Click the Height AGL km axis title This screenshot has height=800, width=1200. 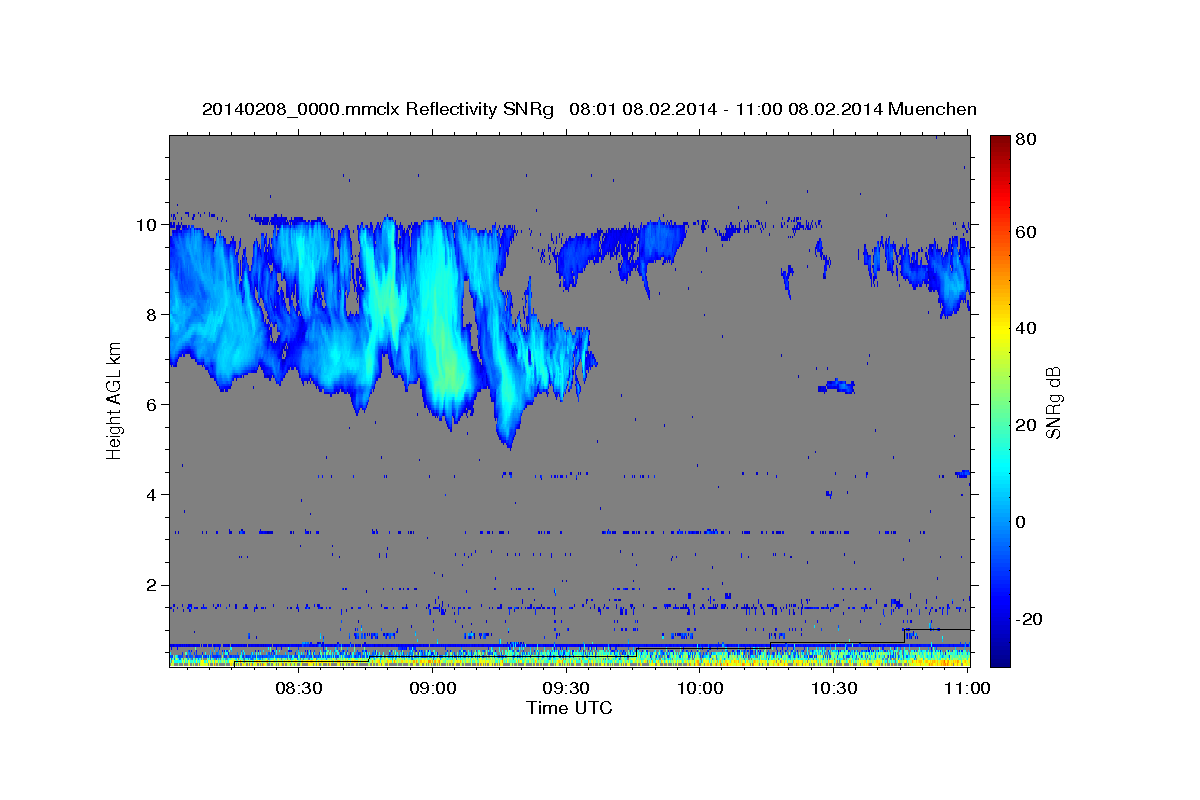point(114,401)
